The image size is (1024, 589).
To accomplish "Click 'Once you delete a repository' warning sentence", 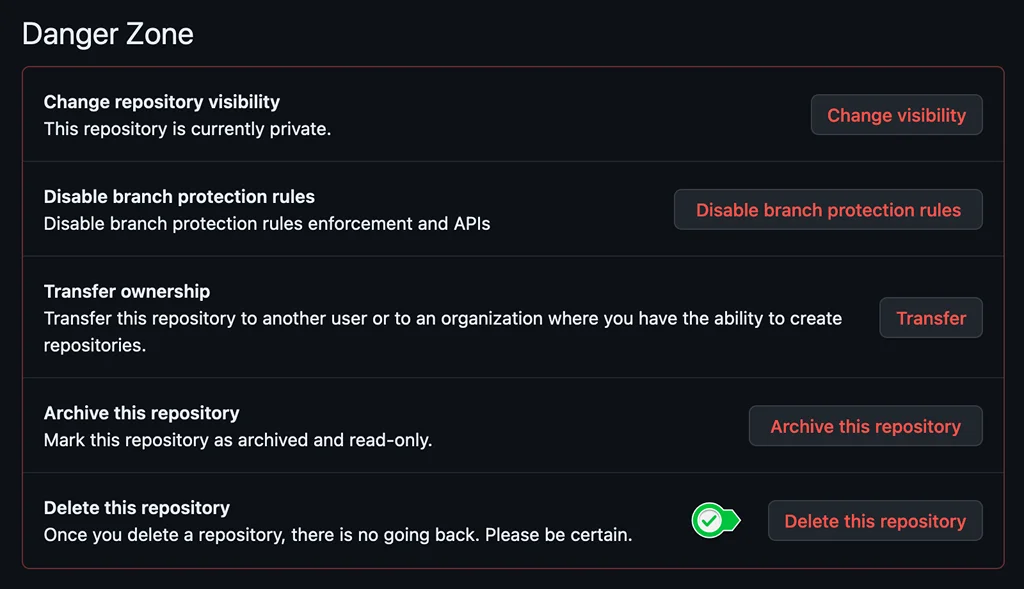I will [164, 535].
